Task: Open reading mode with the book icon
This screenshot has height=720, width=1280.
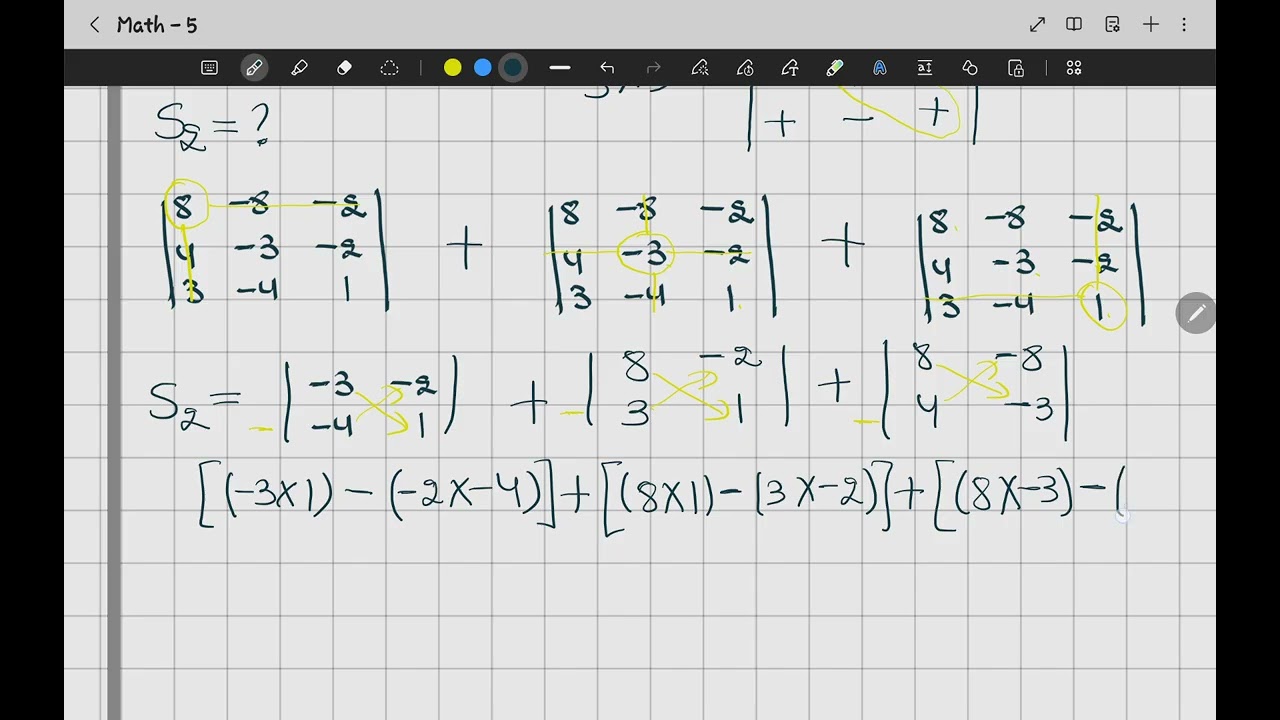Action: tap(1074, 25)
